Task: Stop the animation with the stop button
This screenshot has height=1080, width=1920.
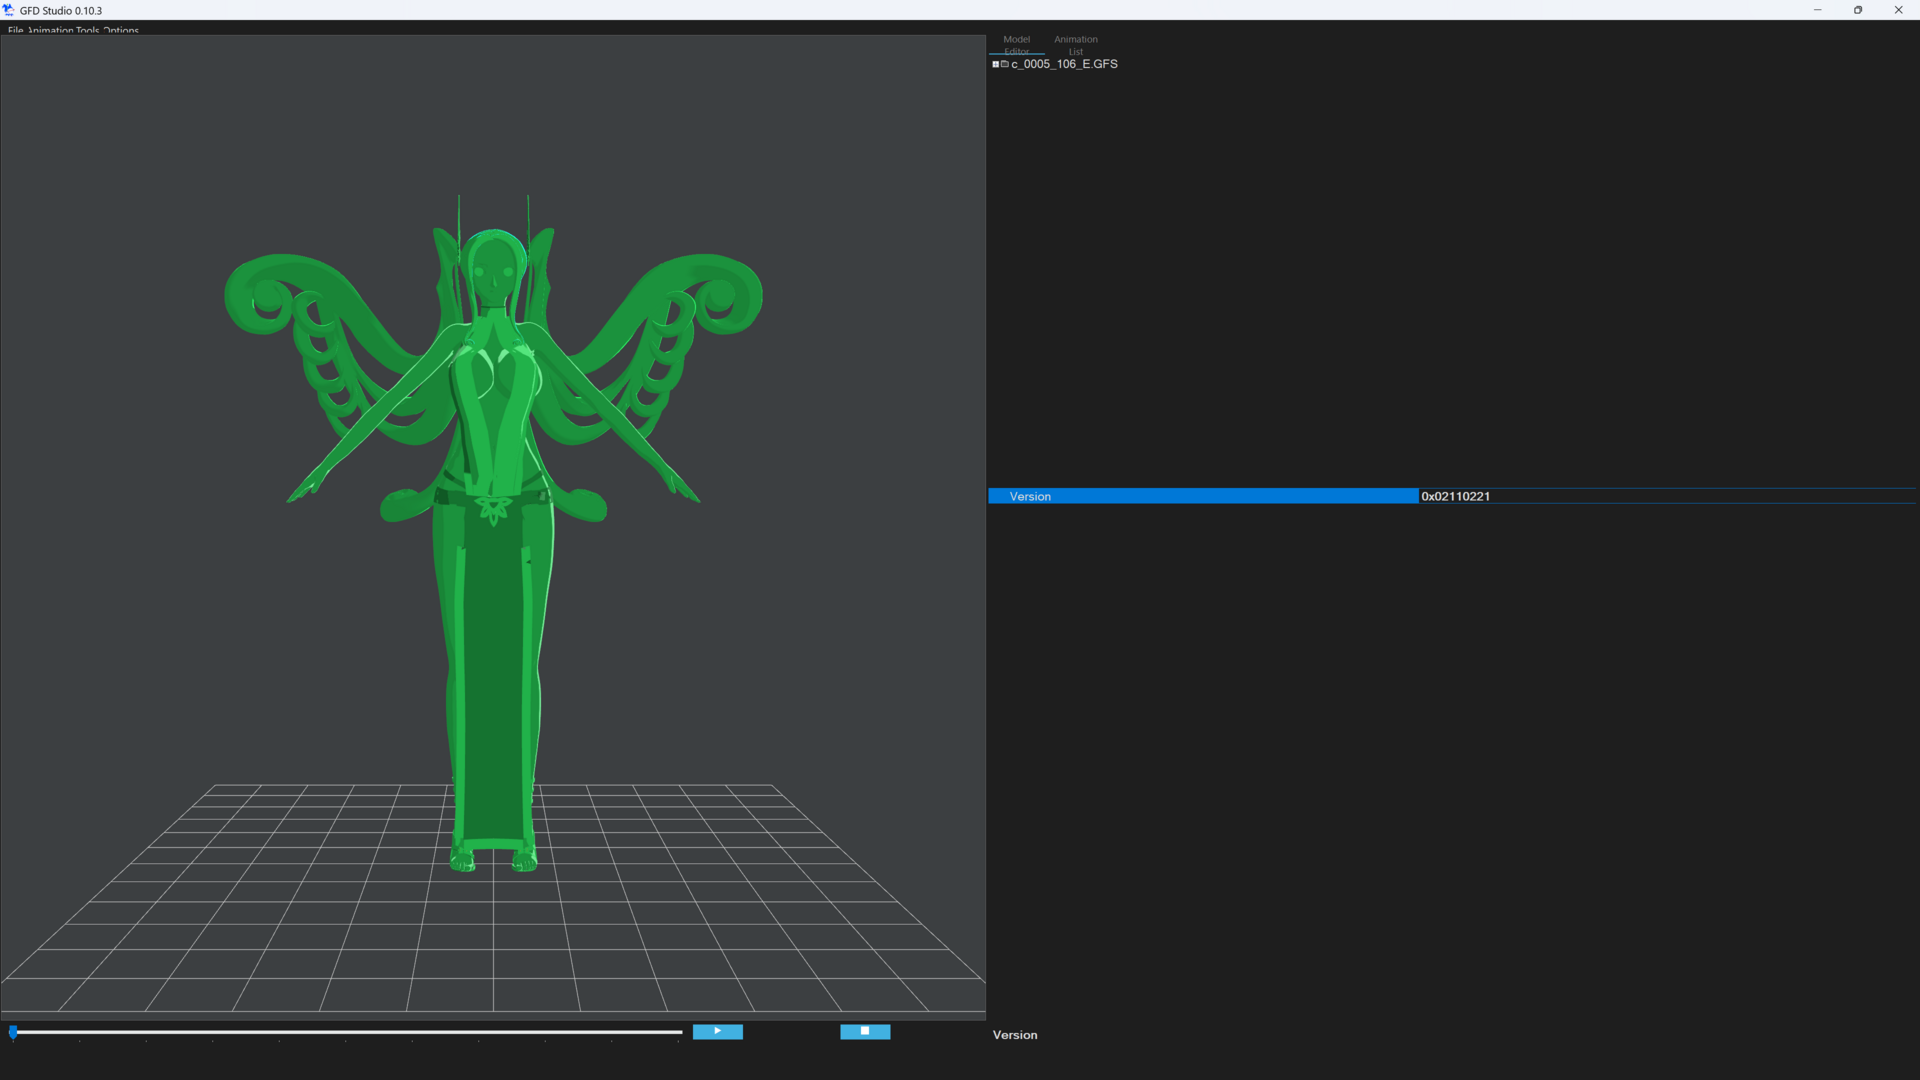Action: click(x=865, y=1031)
